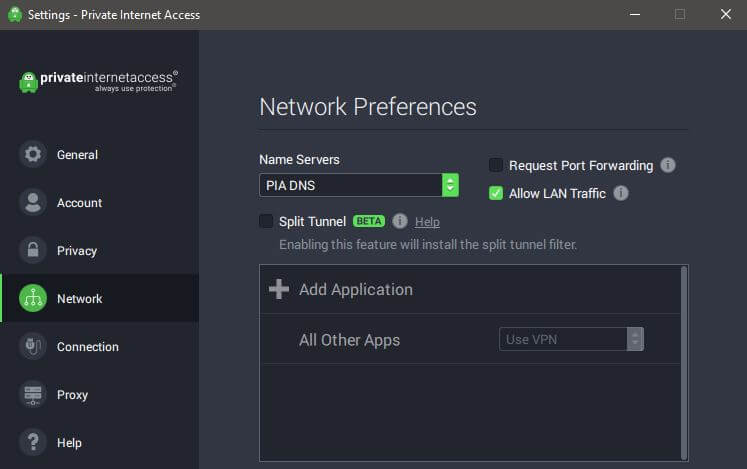Click the Network Preferences heading
Viewport: 747px width, 469px height.
click(x=368, y=107)
